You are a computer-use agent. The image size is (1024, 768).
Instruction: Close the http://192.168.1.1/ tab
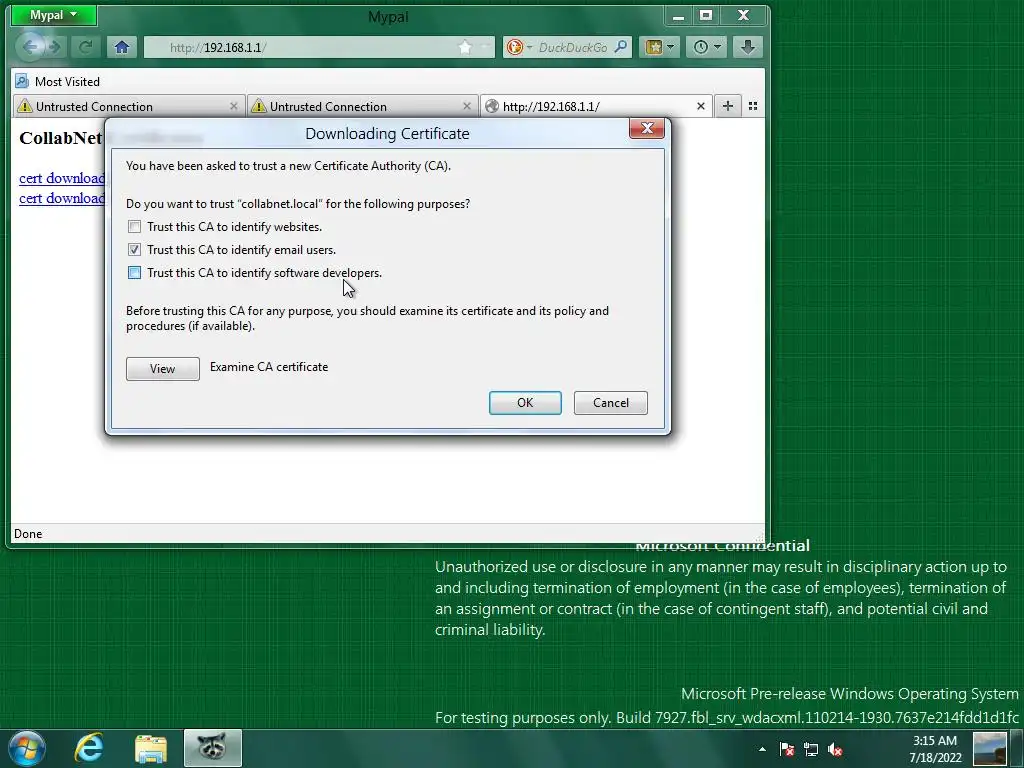701,106
